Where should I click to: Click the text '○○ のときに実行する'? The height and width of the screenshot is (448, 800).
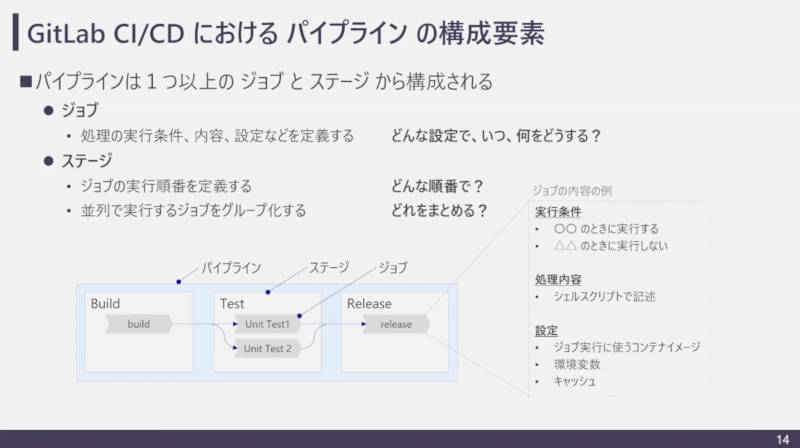[606, 229]
